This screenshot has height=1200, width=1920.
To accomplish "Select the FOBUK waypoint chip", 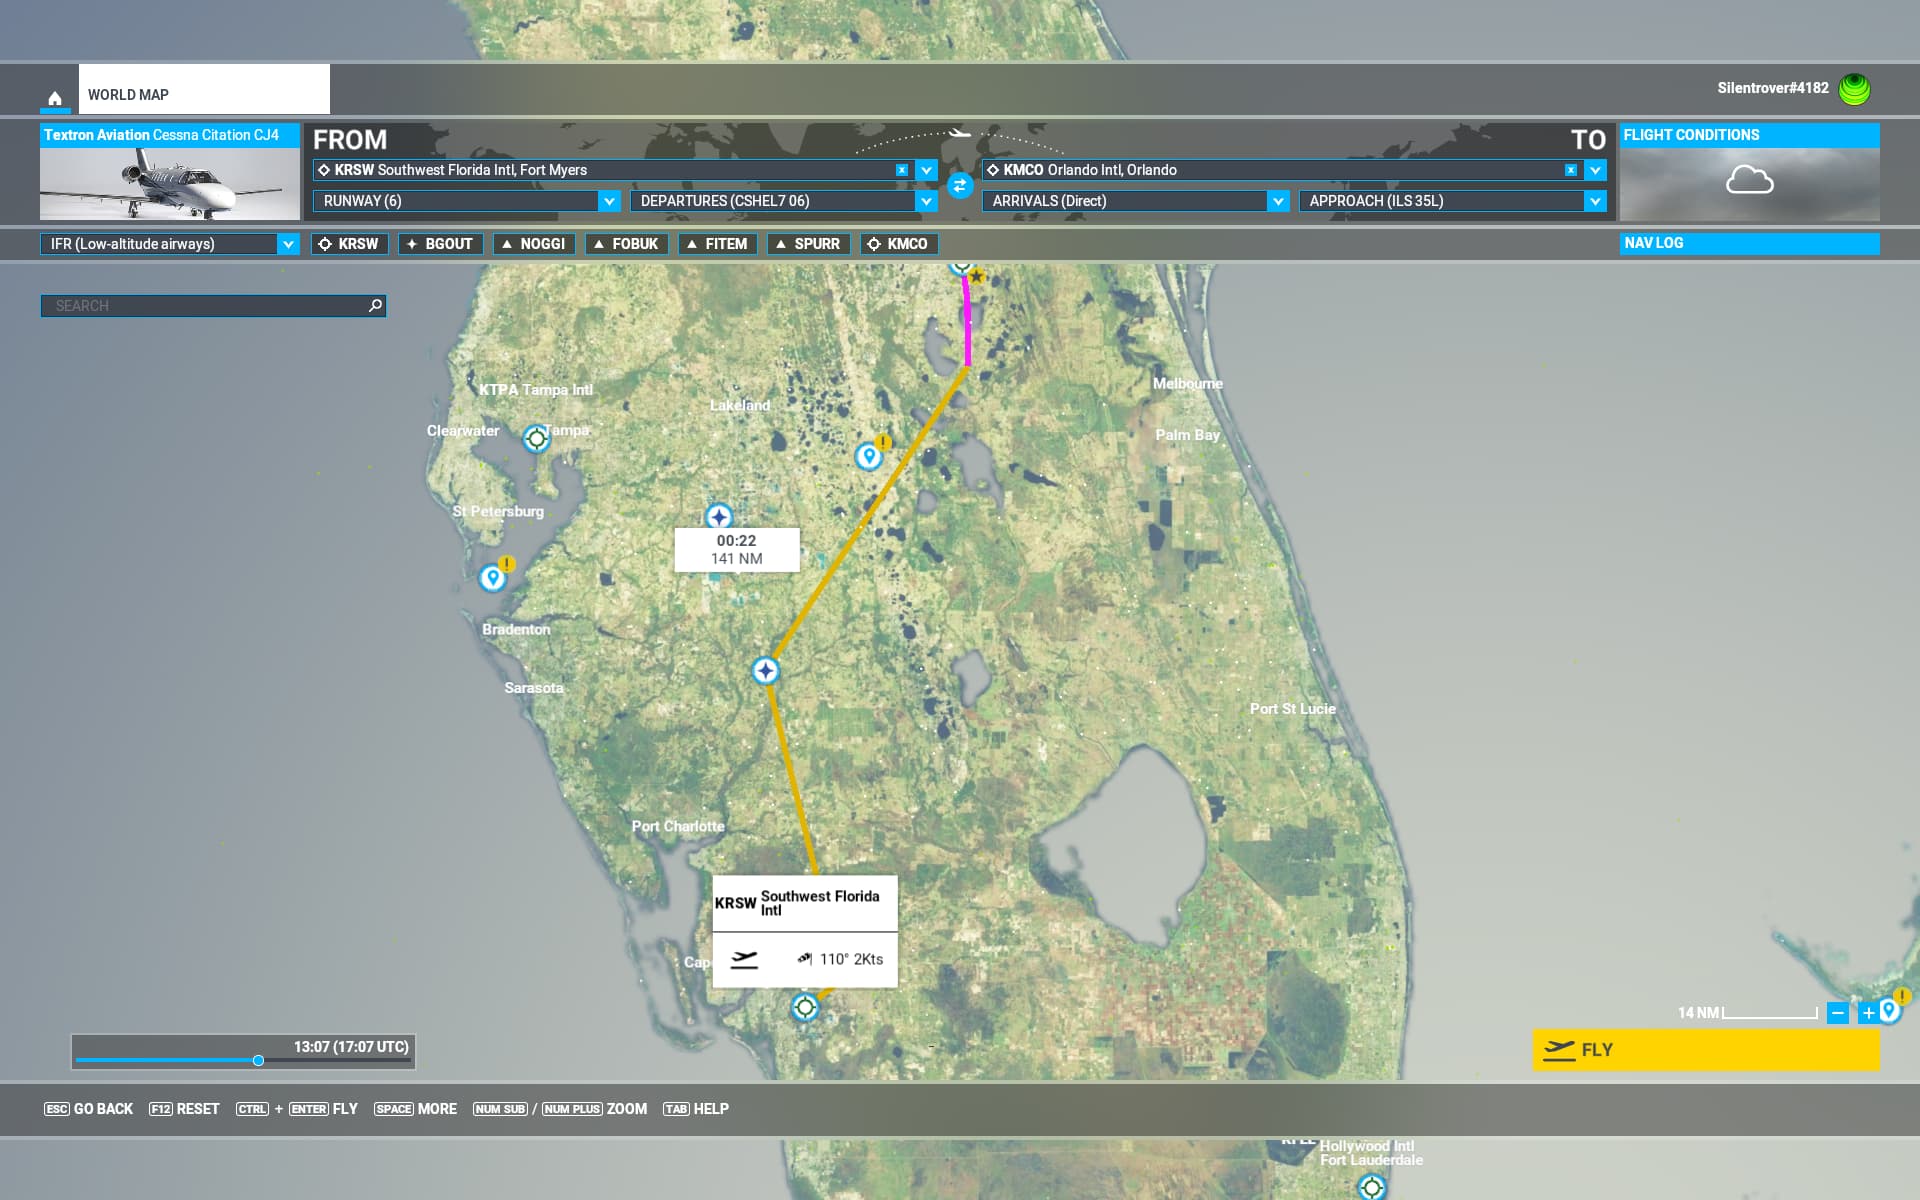I will click(626, 244).
